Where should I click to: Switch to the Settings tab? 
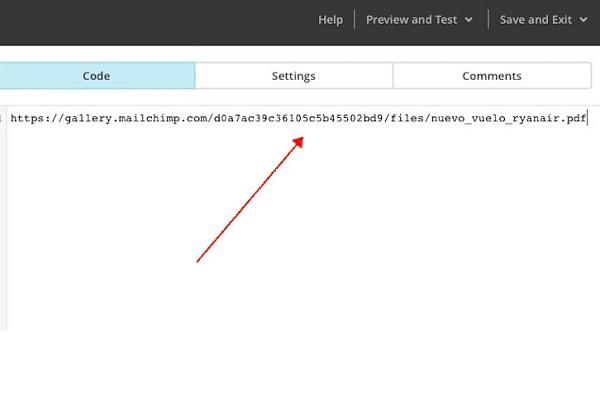293,76
